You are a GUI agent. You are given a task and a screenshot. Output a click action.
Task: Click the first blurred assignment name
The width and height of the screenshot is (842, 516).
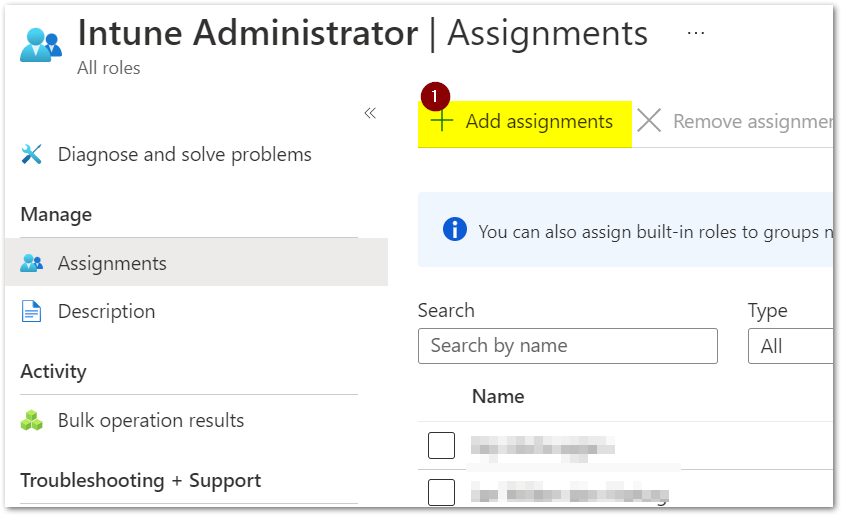tap(542, 447)
